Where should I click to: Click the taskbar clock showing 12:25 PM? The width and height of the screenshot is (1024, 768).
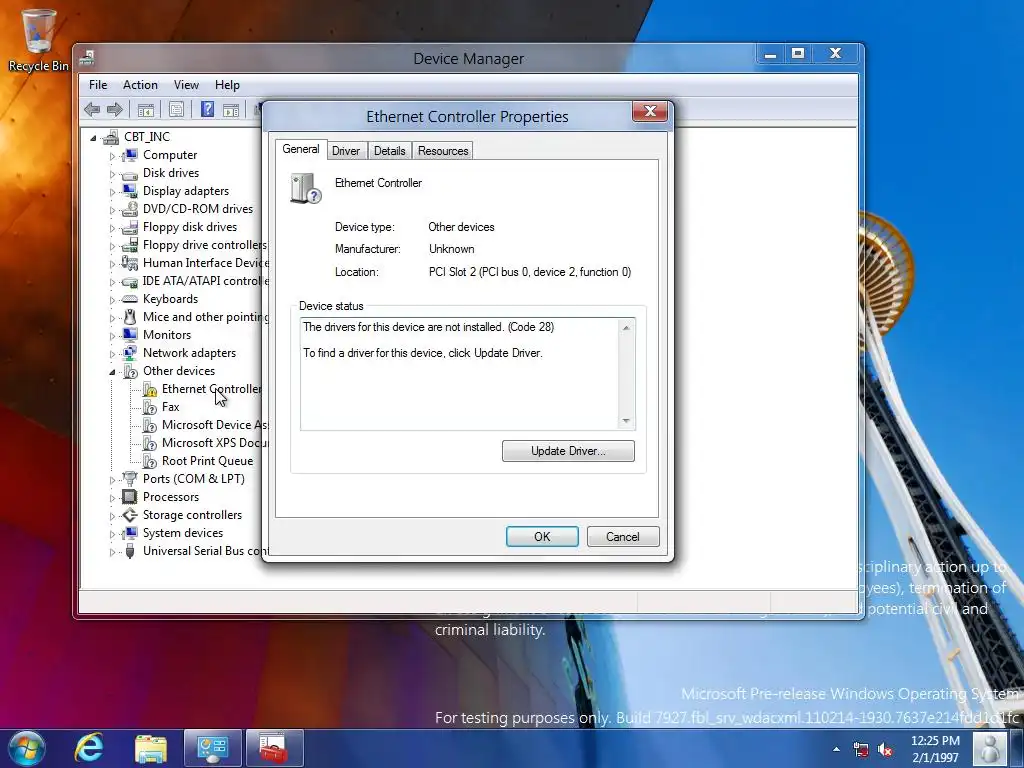[x=935, y=748]
